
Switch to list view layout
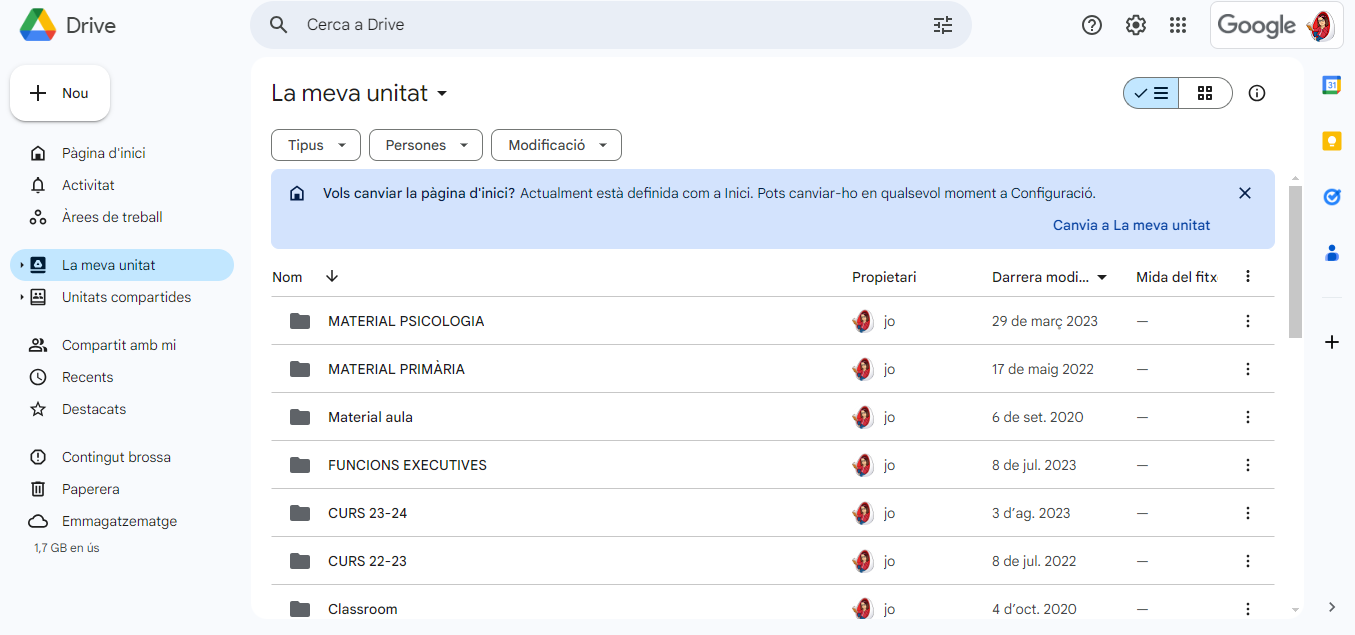(x=1151, y=93)
